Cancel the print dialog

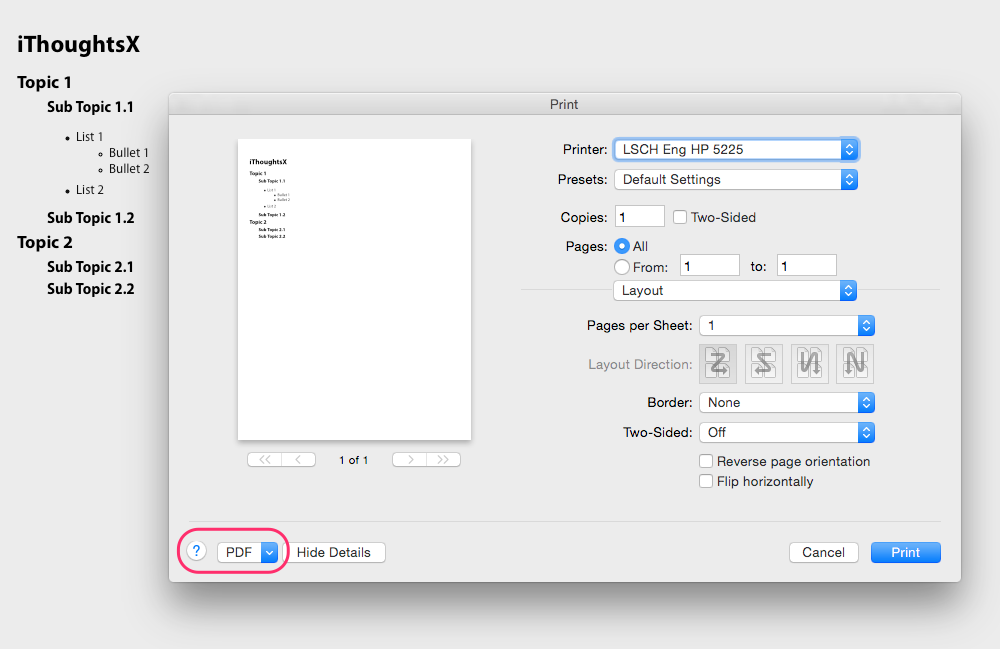tap(823, 553)
